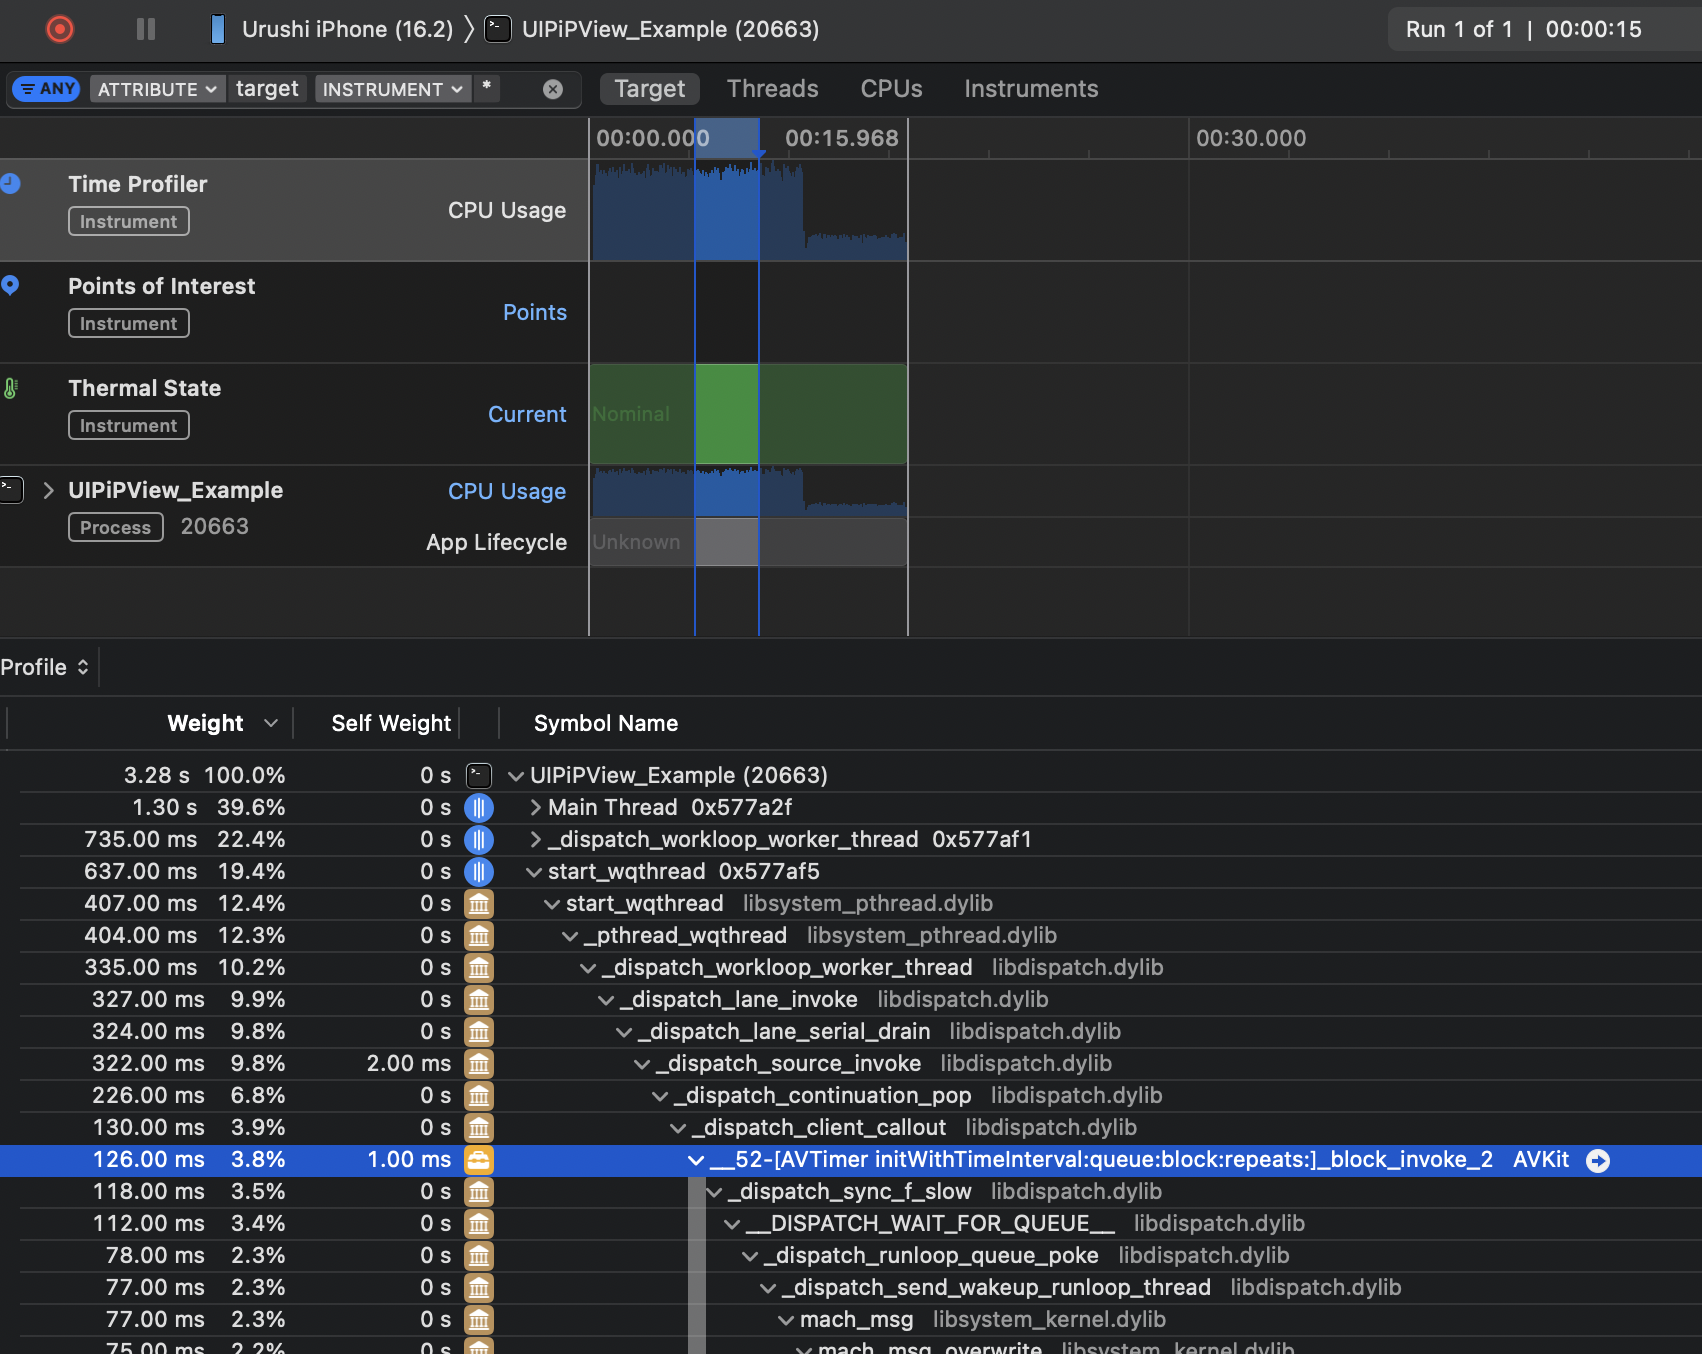The width and height of the screenshot is (1702, 1354).
Task: Click library icon for _dispatch_runloop_queue_poke row
Action: (479, 1255)
